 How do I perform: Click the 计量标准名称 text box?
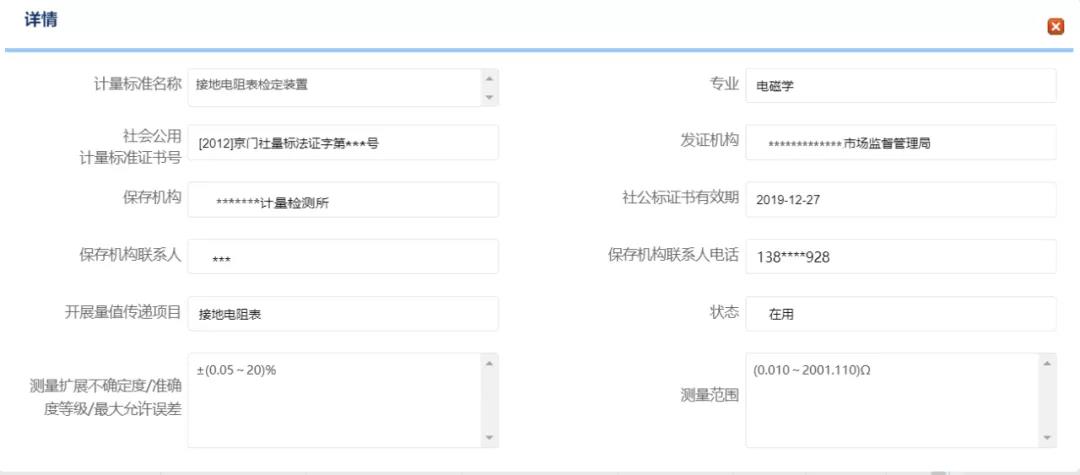335,85
